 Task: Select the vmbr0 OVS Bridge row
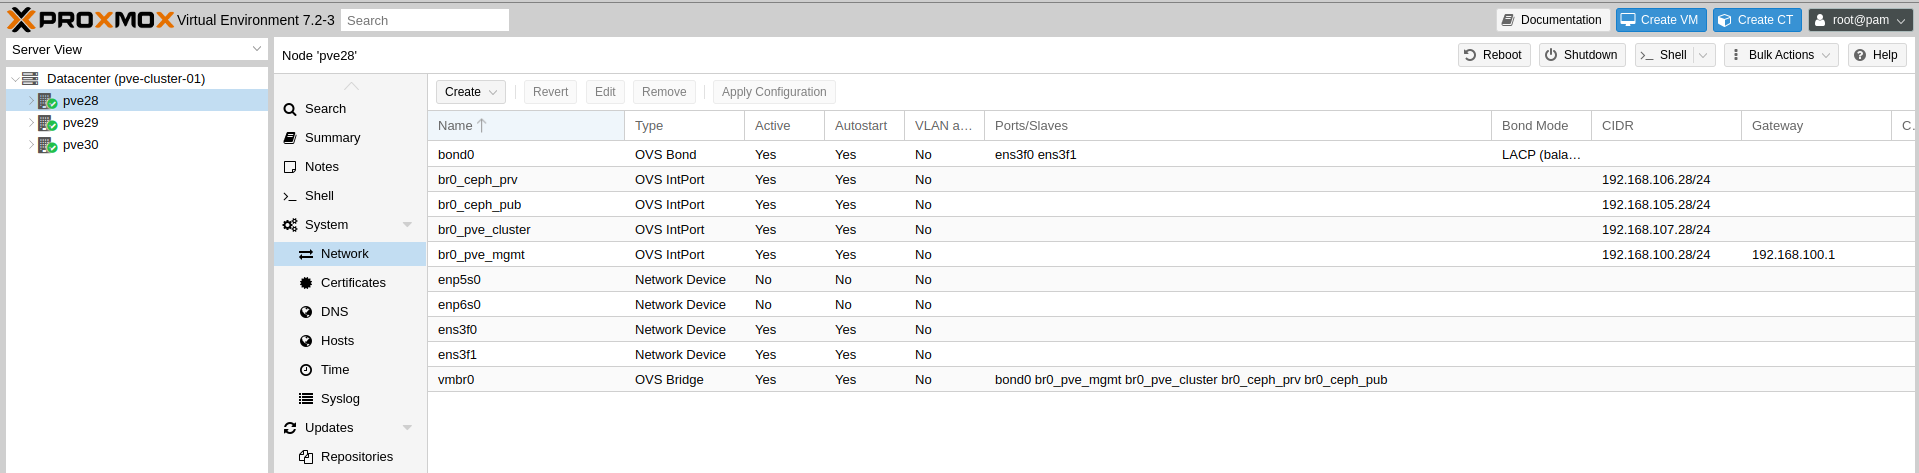[700, 380]
